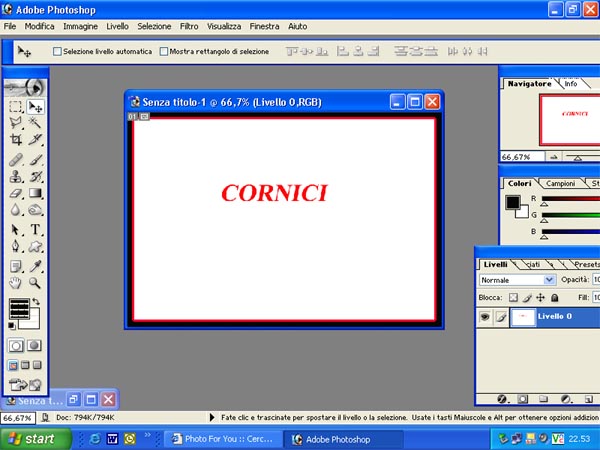Click the R red color slider

point(571,199)
